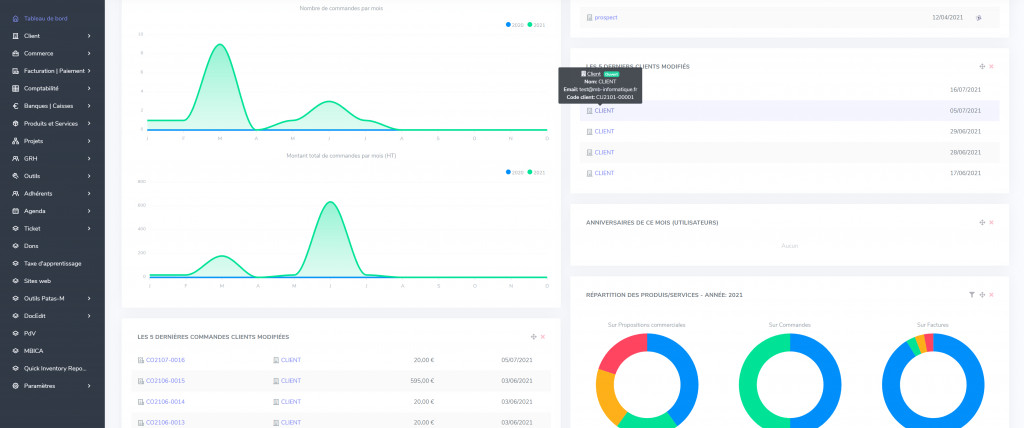
Task: Open Tableau de bord in sidebar
Action: [47, 18]
